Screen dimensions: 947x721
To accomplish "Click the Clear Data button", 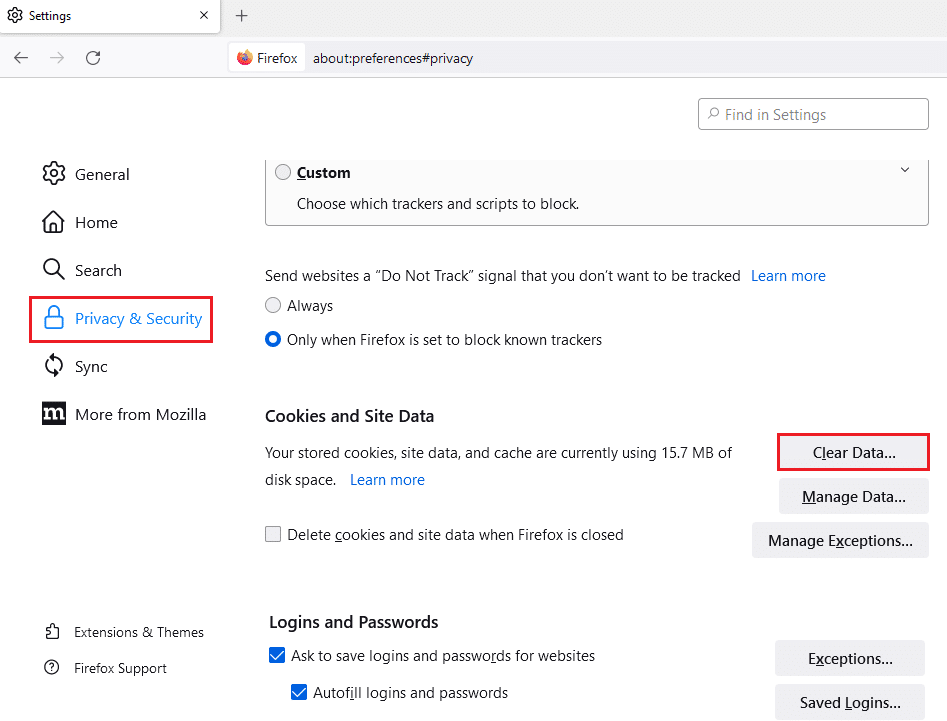I will click(x=853, y=452).
